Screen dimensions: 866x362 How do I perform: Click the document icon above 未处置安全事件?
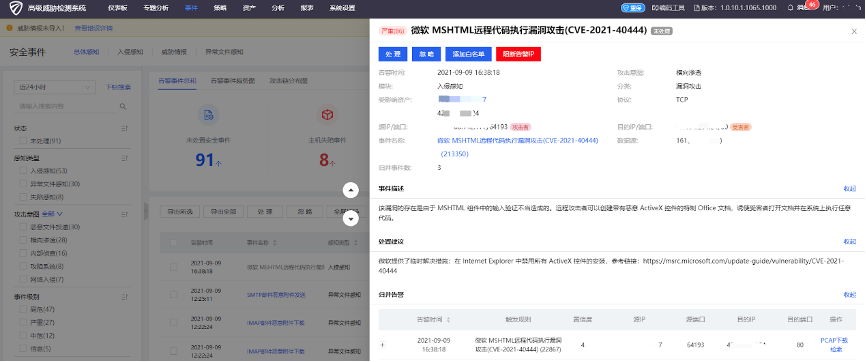(209, 115)
